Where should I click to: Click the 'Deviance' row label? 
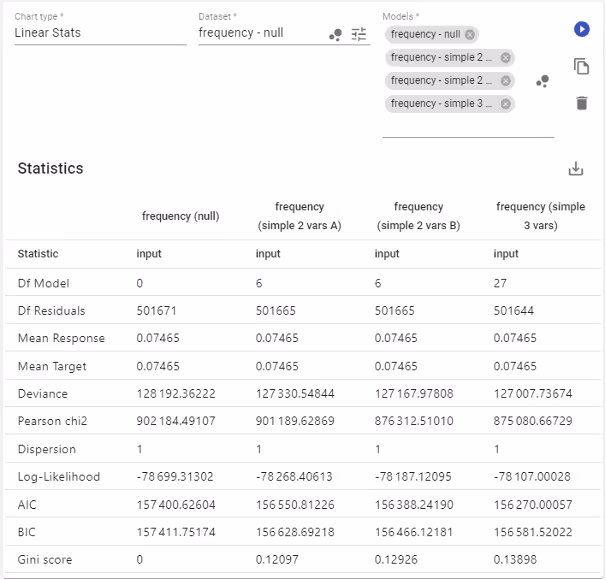click(43, 394)
